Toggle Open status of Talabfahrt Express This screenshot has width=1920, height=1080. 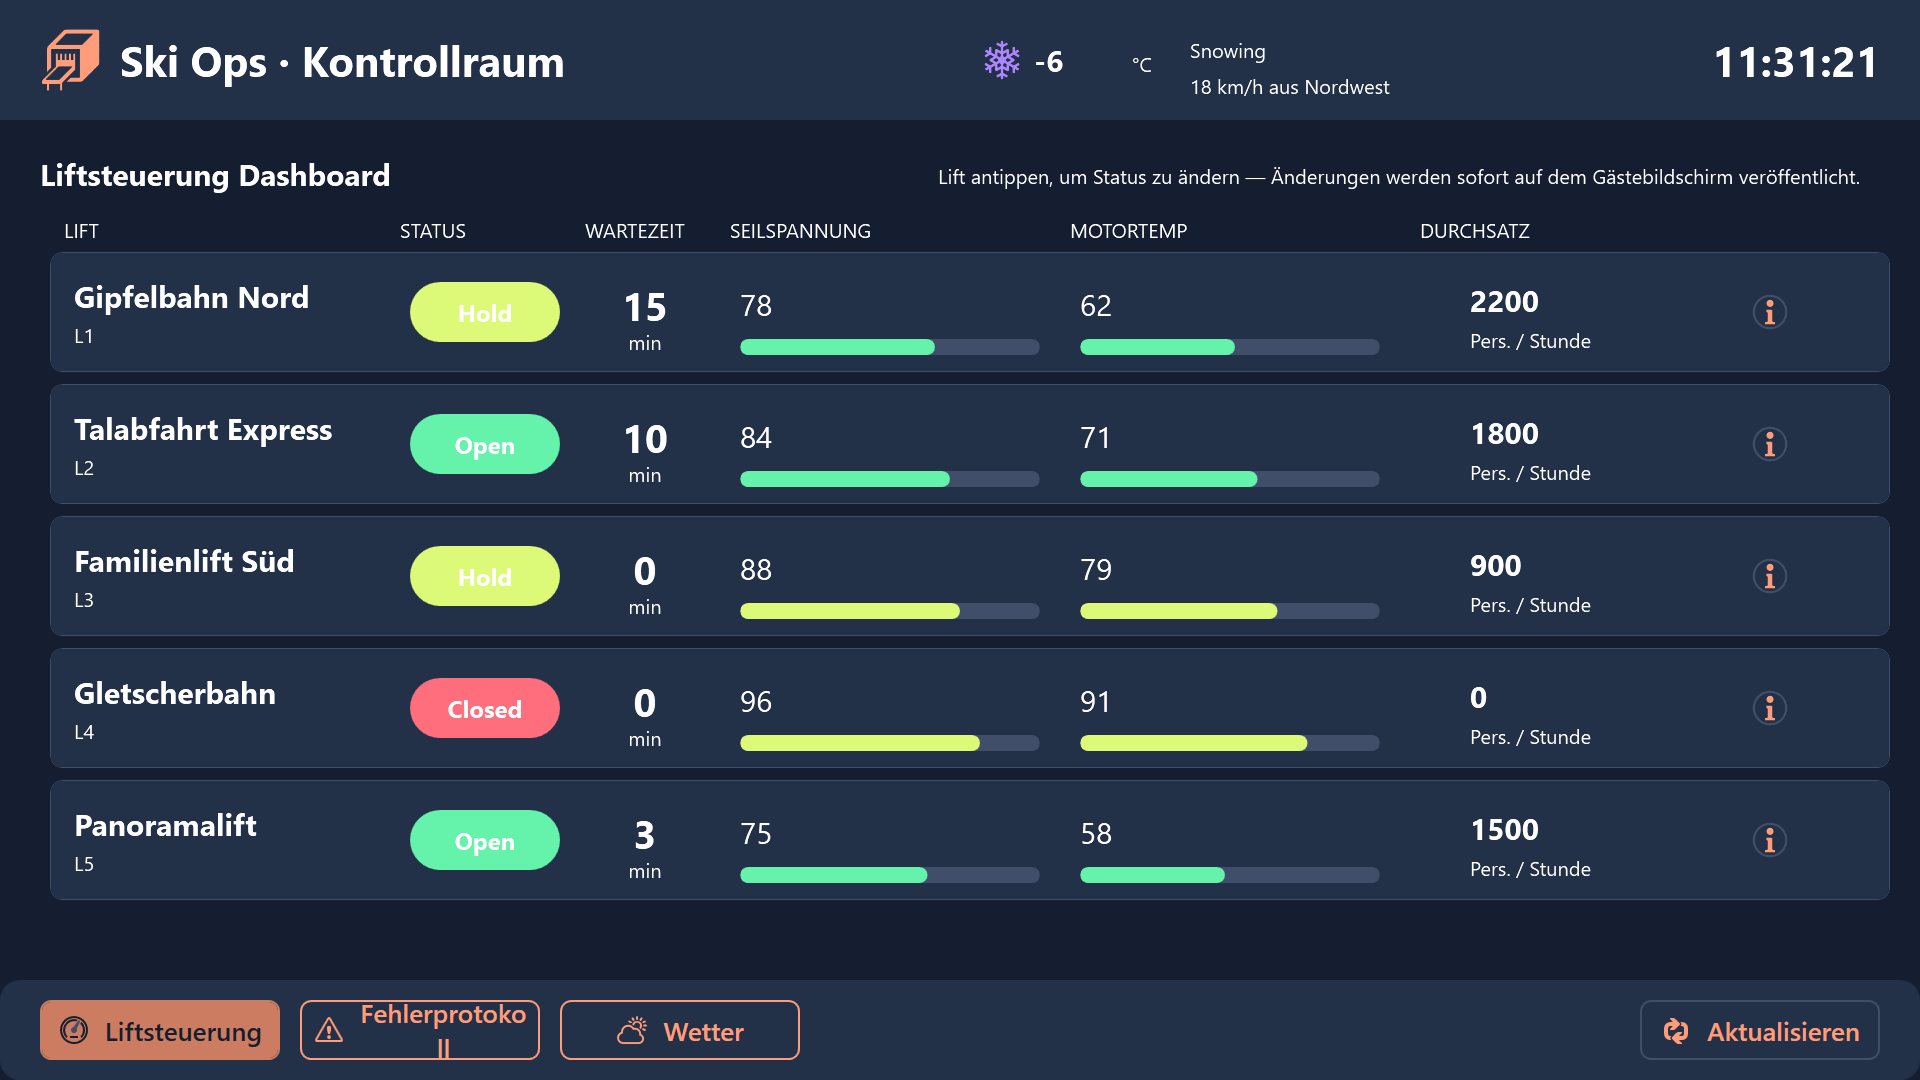click(x=485, y=444)
